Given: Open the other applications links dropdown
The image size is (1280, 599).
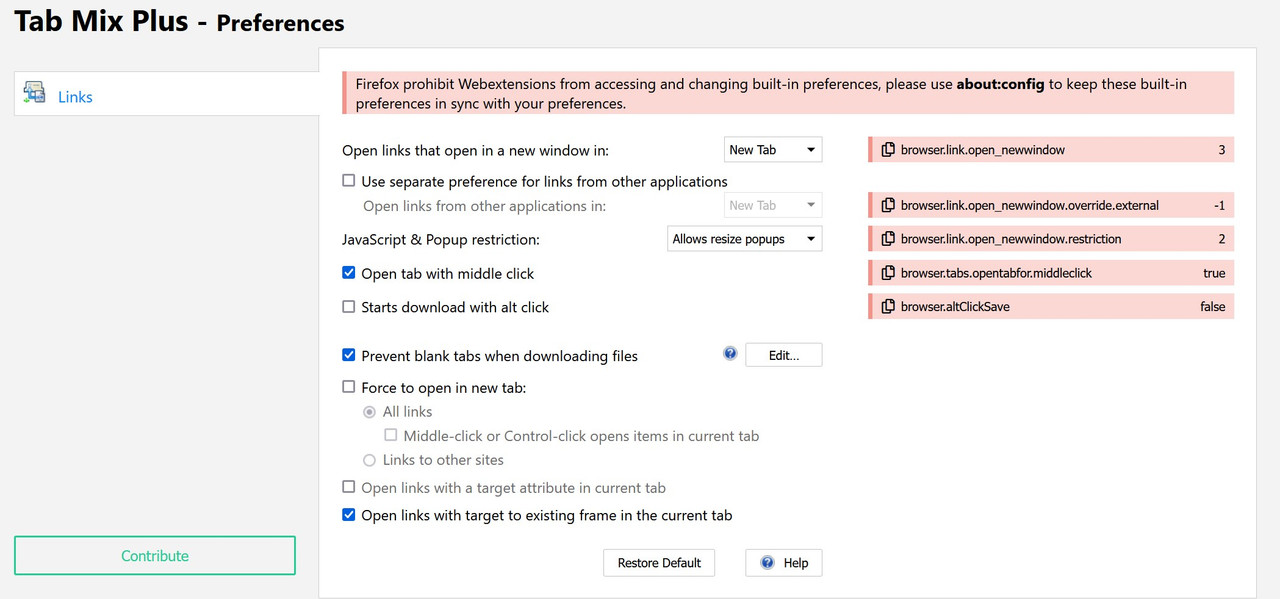Looking at the screenshot, I should [773, 205].
